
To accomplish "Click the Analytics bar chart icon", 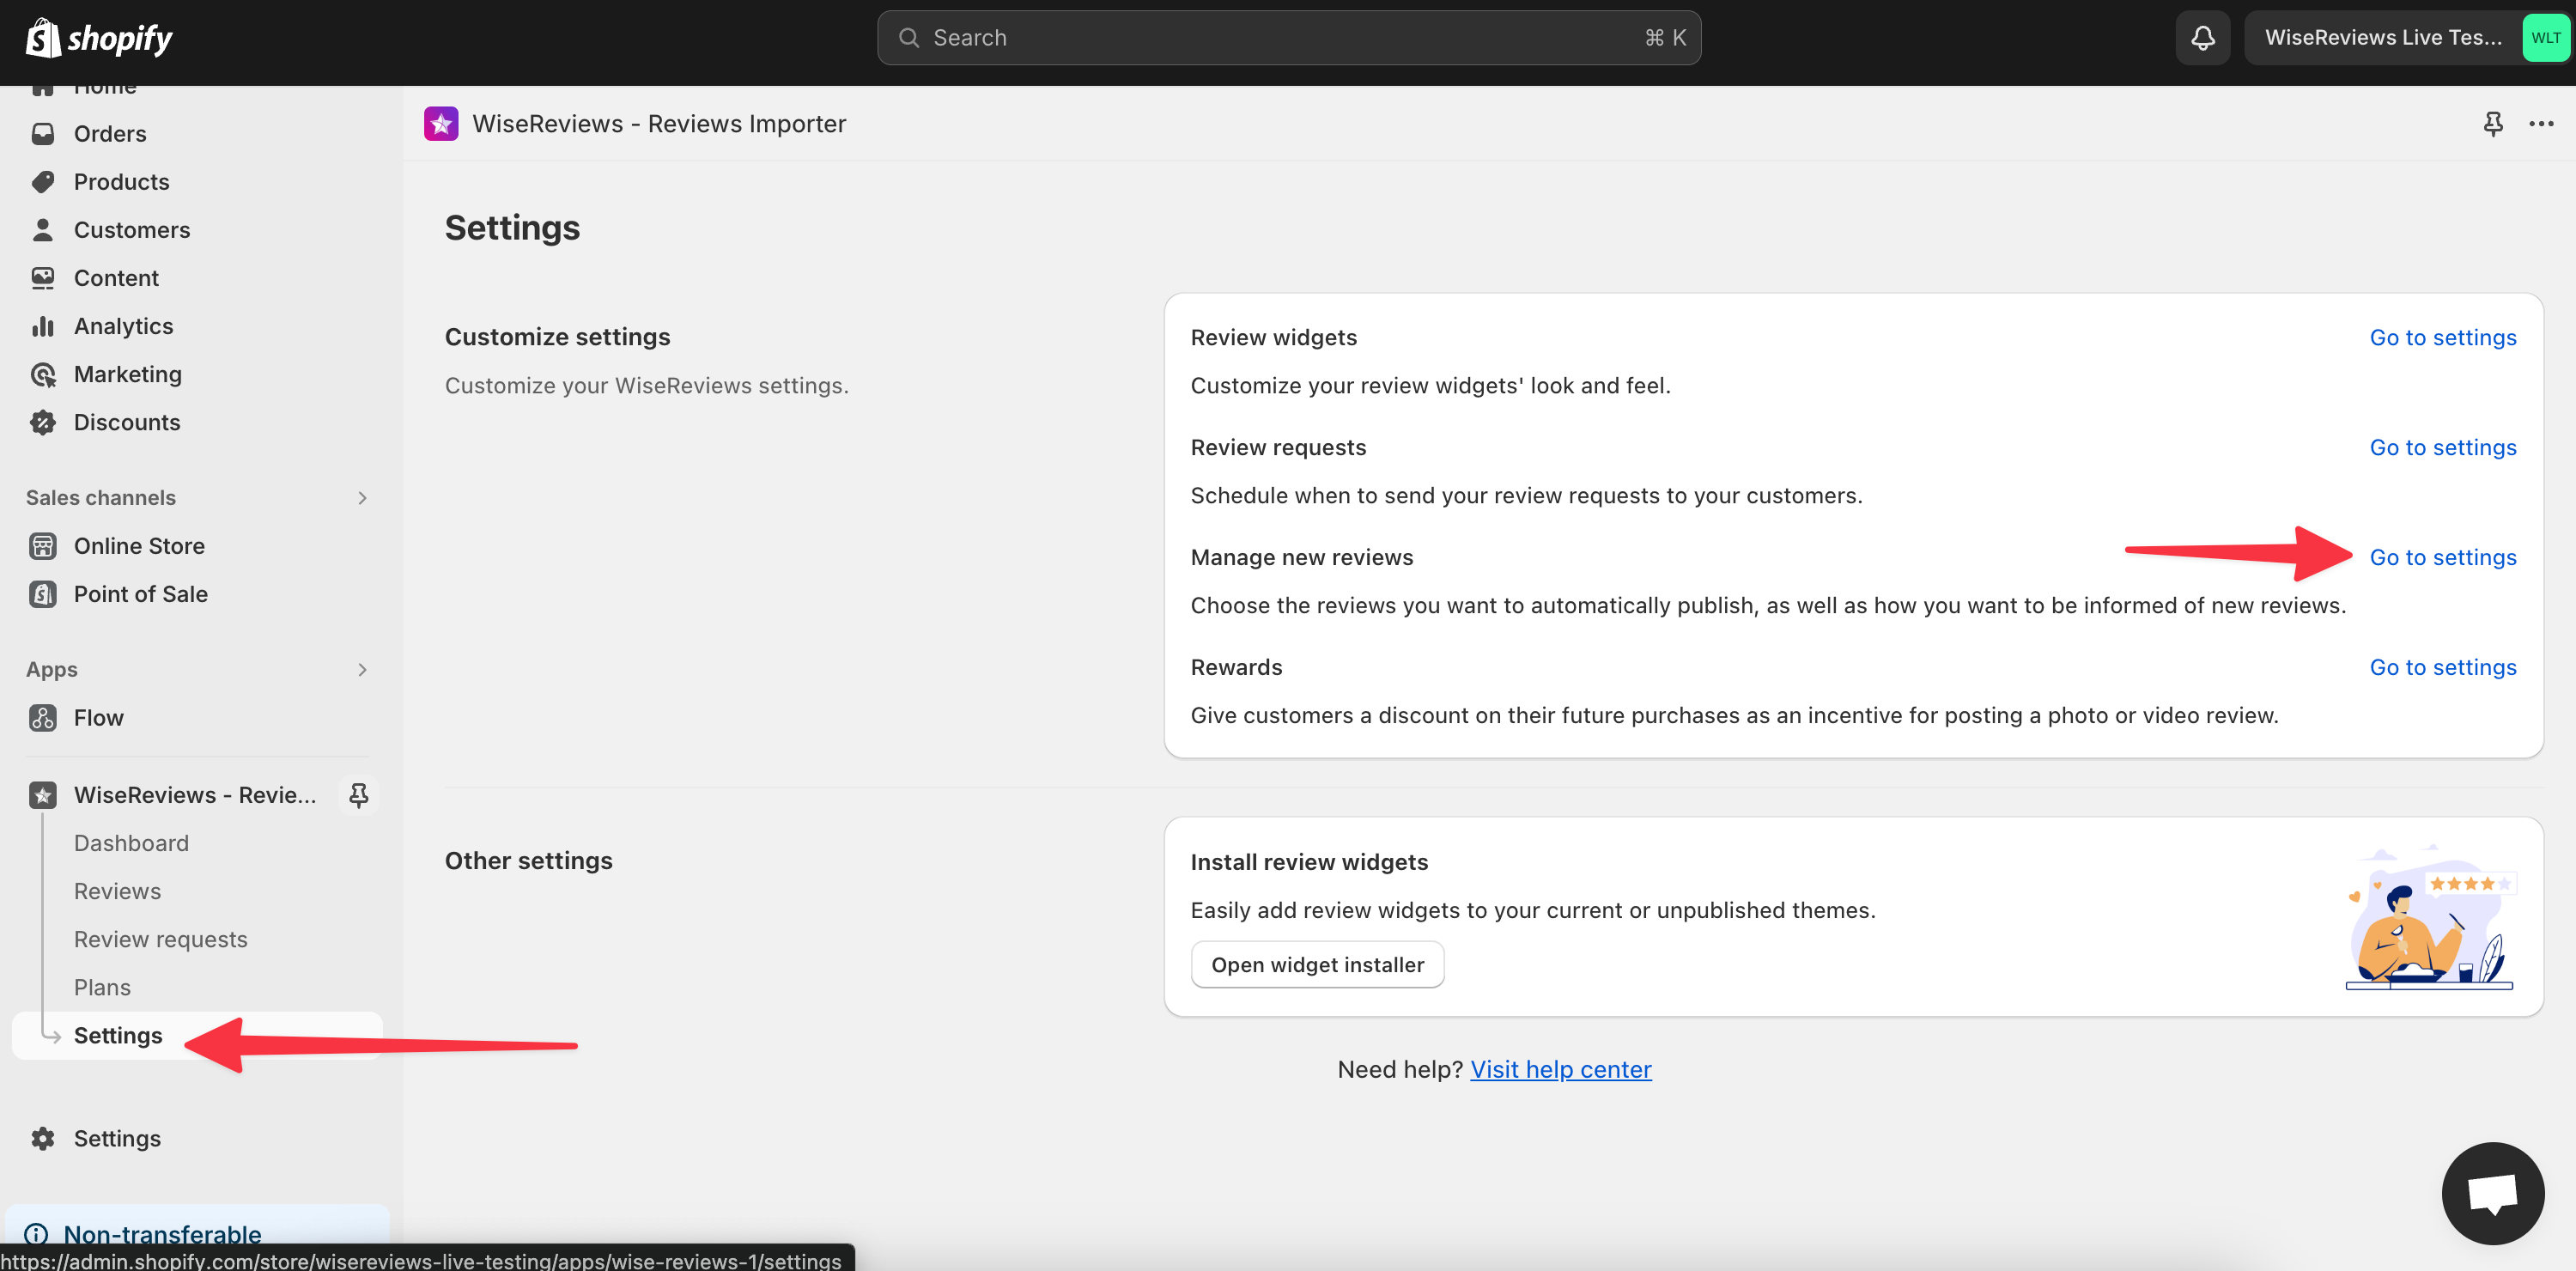I will 43,326.
